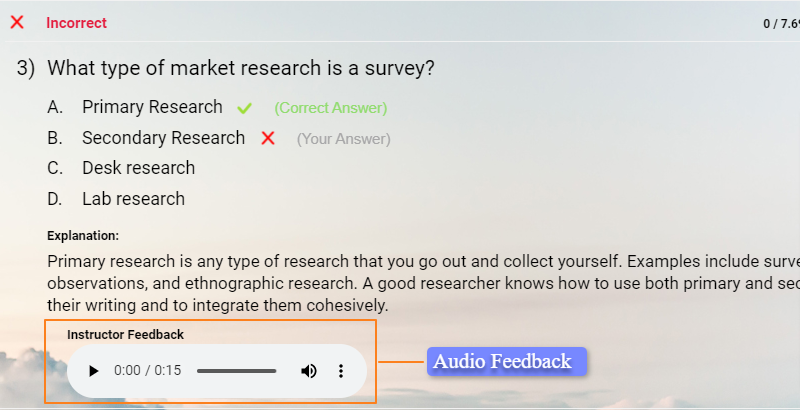Click the (Your Answer) label

point(343,139)
